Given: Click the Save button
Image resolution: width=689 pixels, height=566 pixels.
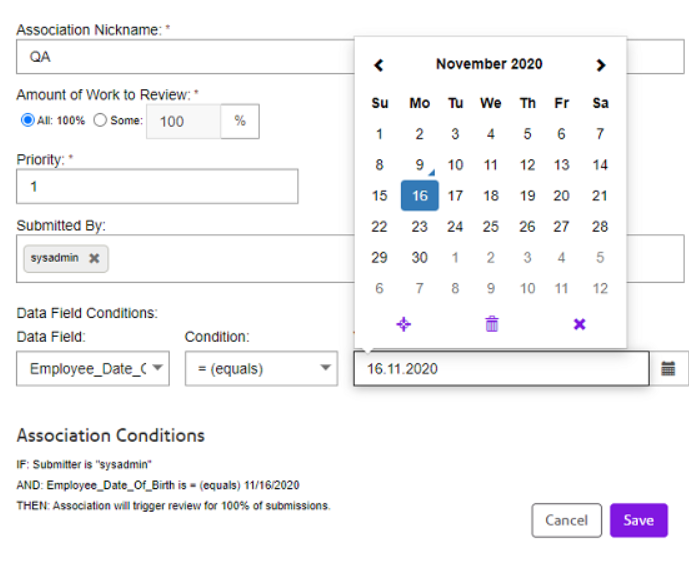Looking at the screenshot, I should (639, 520).
